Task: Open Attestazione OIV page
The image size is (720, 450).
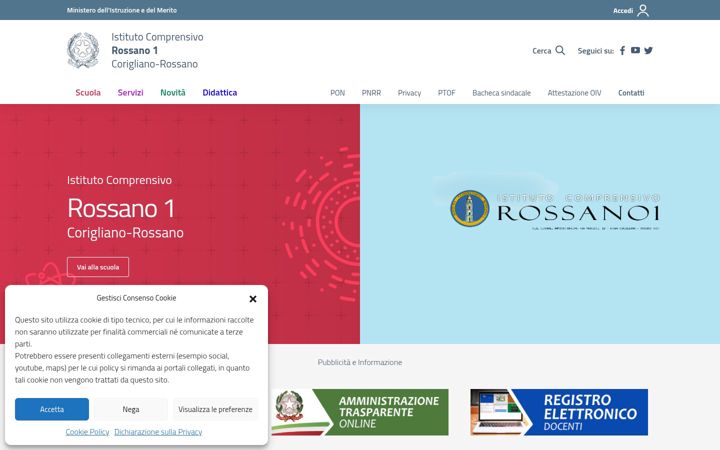Action: [574, 93]
